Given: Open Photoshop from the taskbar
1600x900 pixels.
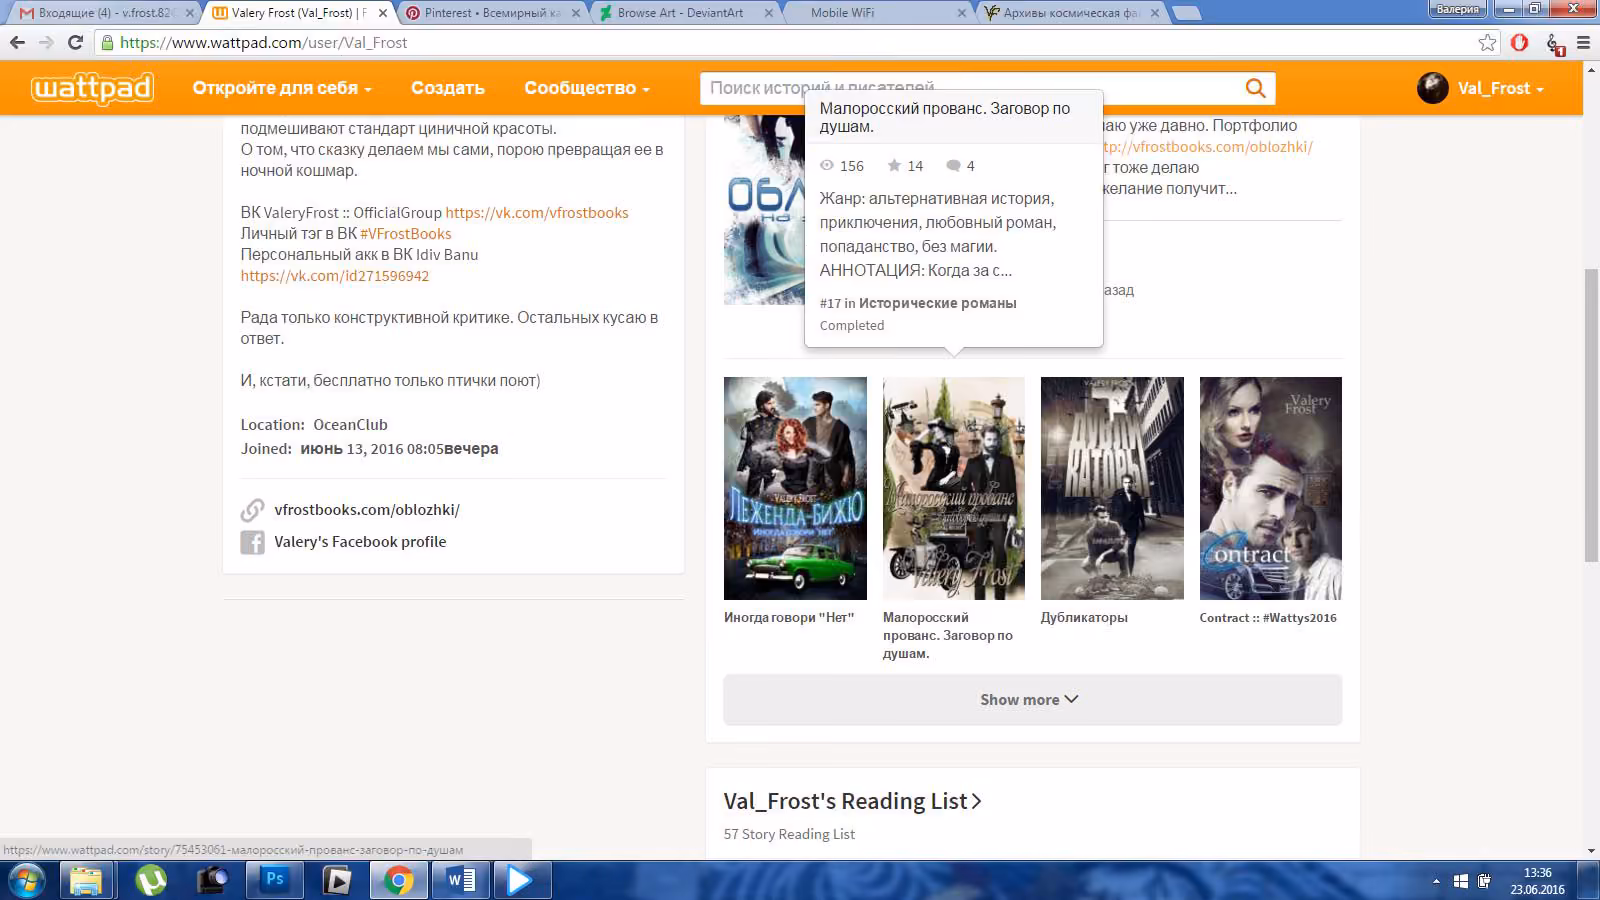Looking at the screenshot, I should click(274, 881).
